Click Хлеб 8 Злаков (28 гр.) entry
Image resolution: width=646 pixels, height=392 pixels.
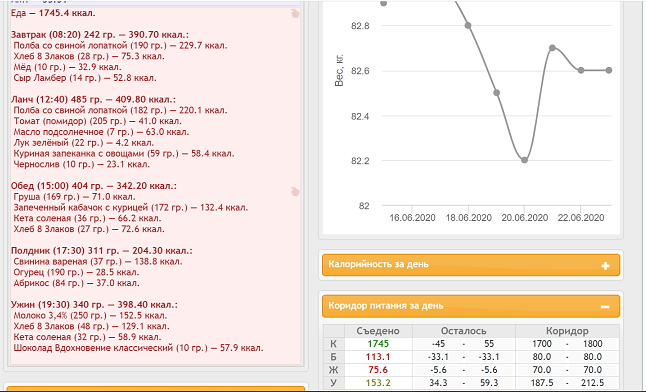tap(89, 56)
